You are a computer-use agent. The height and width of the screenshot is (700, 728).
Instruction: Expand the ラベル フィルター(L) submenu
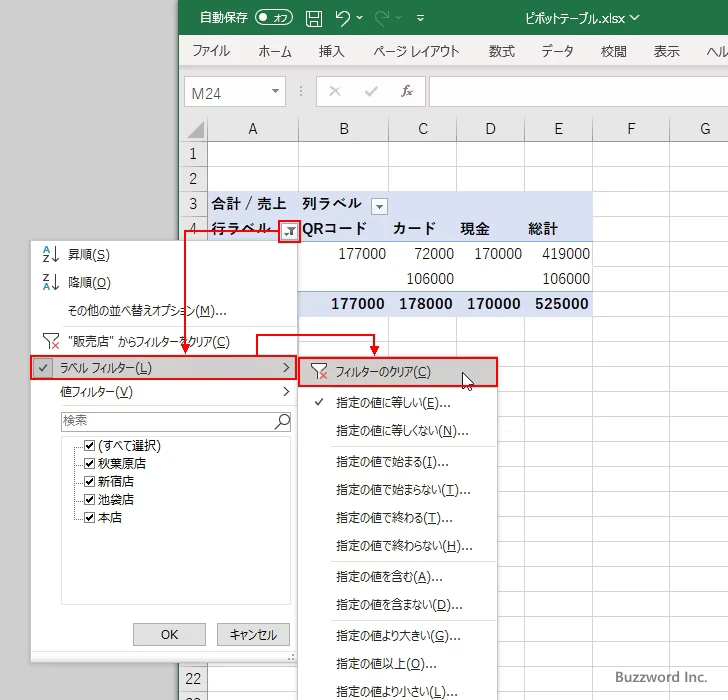[163, 368]
